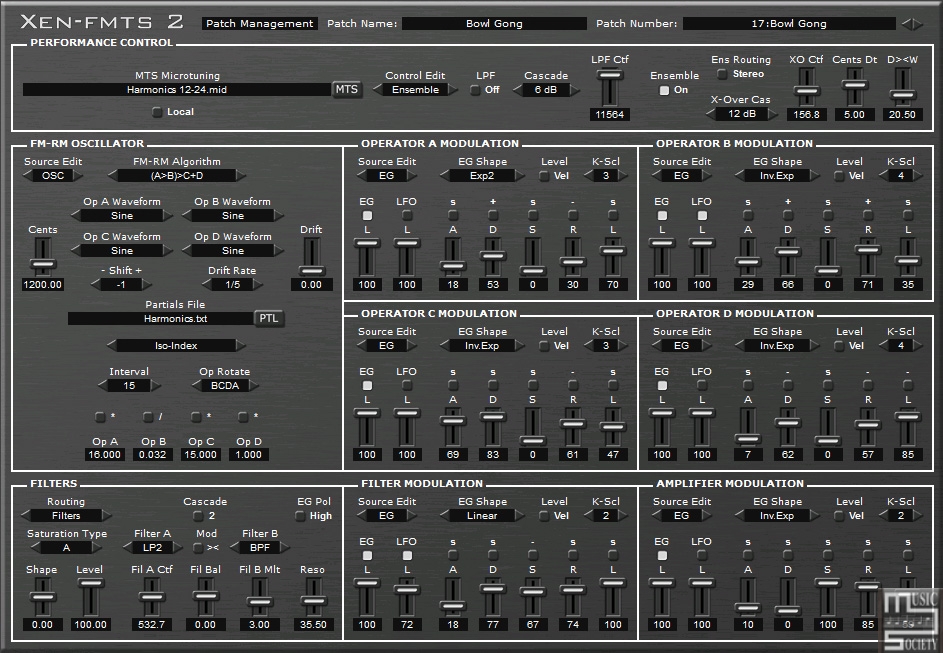The width and height of the screenshot is (943, 653).
Task: Toggle Ens Routing Stereo
Action: (x=722, y=74)
